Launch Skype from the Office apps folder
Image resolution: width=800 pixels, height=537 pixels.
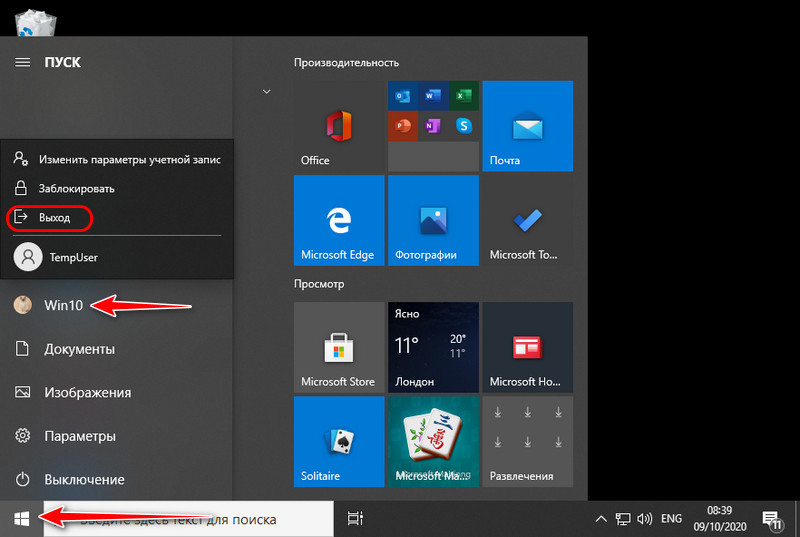click(464, 125)
